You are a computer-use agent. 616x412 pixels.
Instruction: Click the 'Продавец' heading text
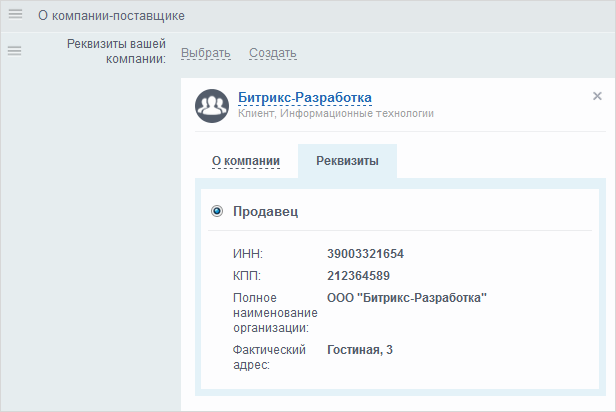point(266,211)
